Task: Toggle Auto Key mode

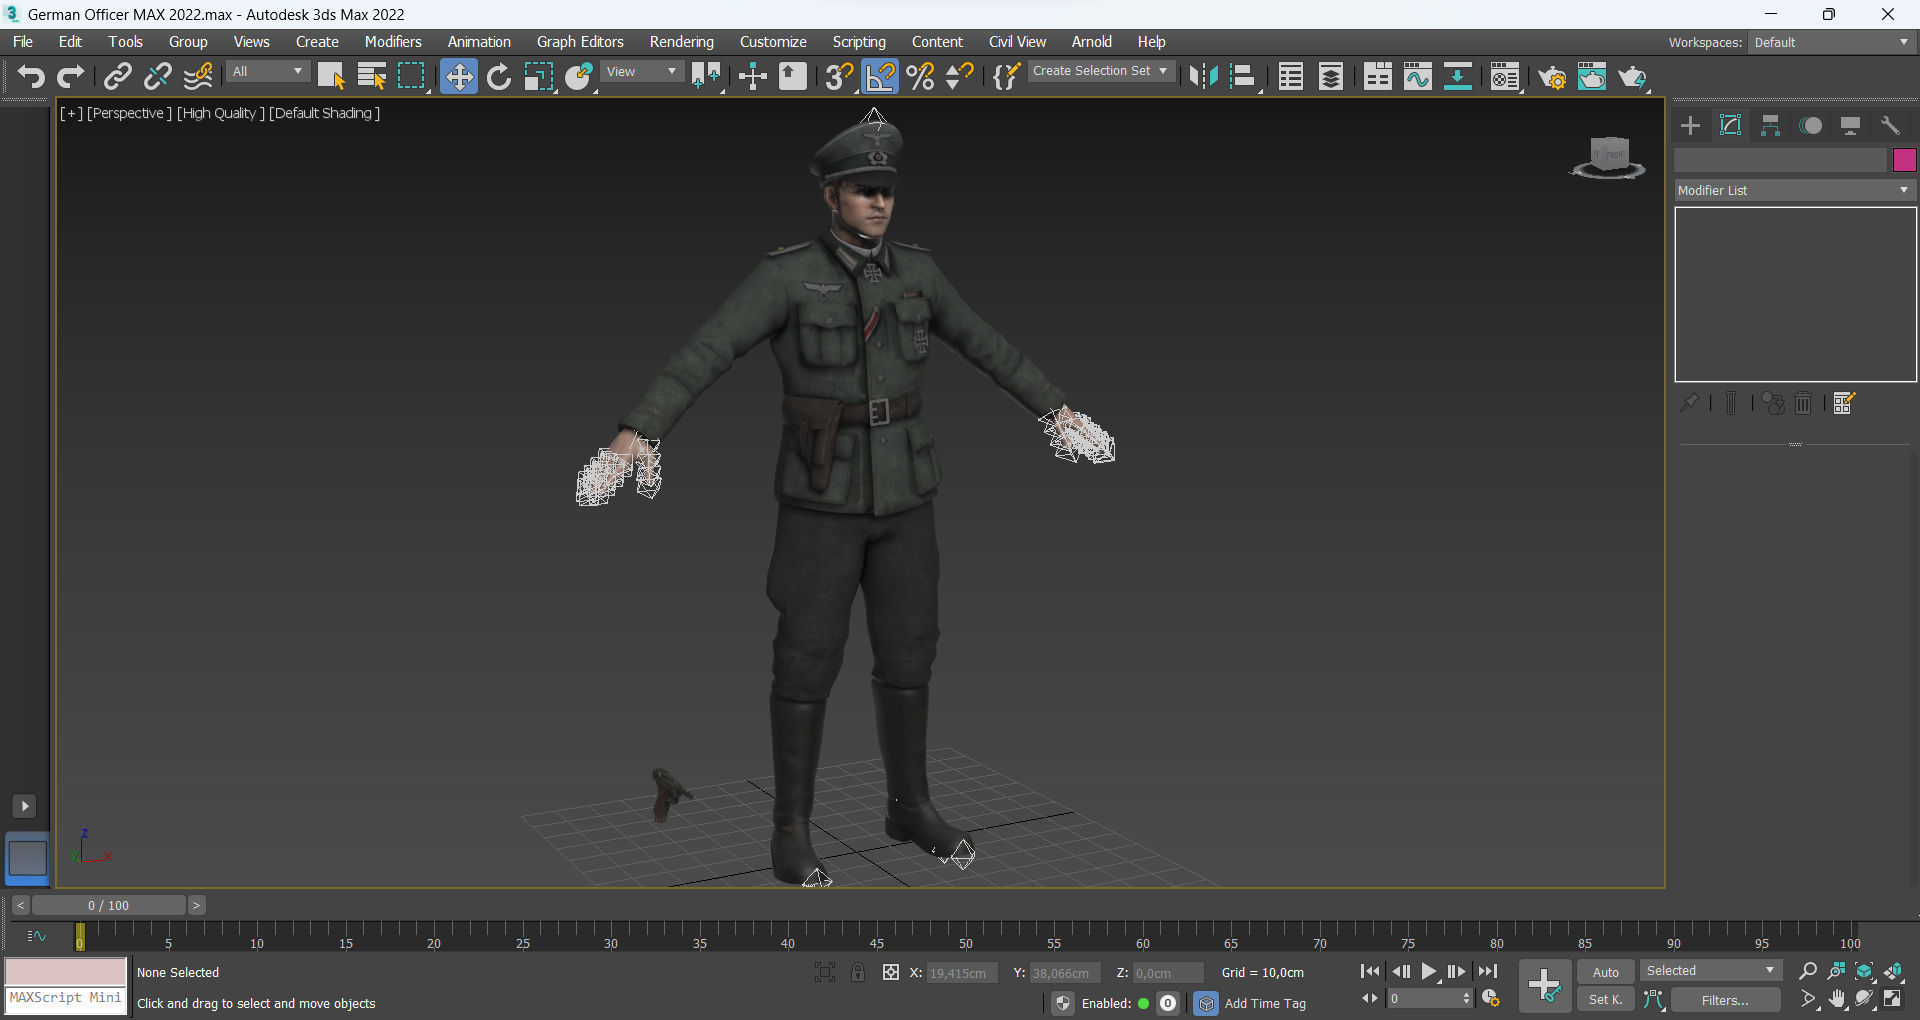Action: pos(1606,972)
